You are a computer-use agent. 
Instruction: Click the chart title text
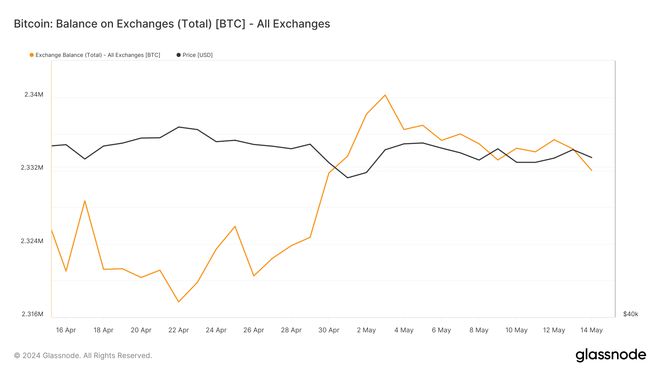coord(172,24)
